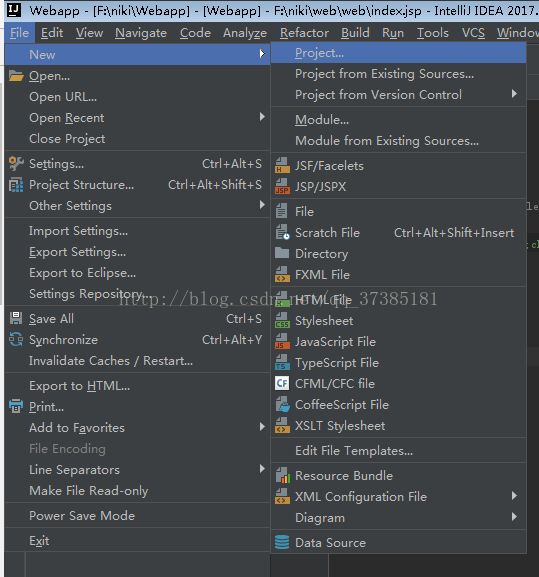
Task: Click the IntelliJ IDEA logo in title bar
Action: point(14,10)
